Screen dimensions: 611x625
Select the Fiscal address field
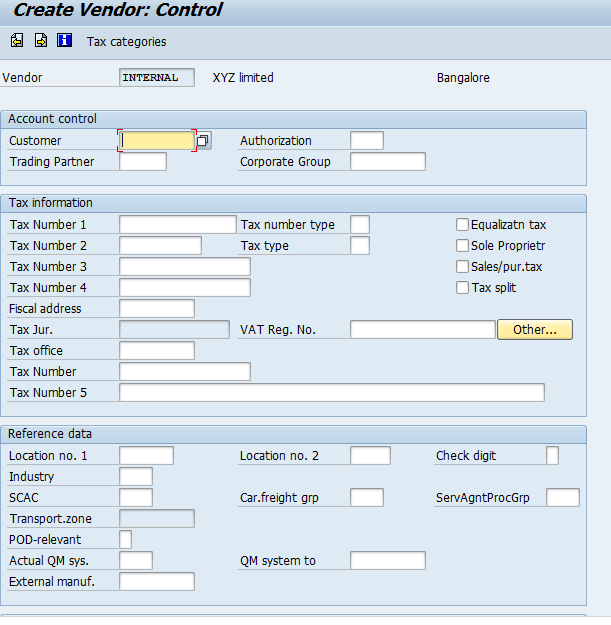(157, 309)
